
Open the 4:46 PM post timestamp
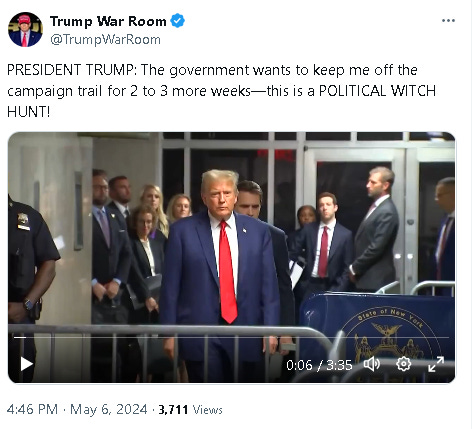(x=32, y=409)
